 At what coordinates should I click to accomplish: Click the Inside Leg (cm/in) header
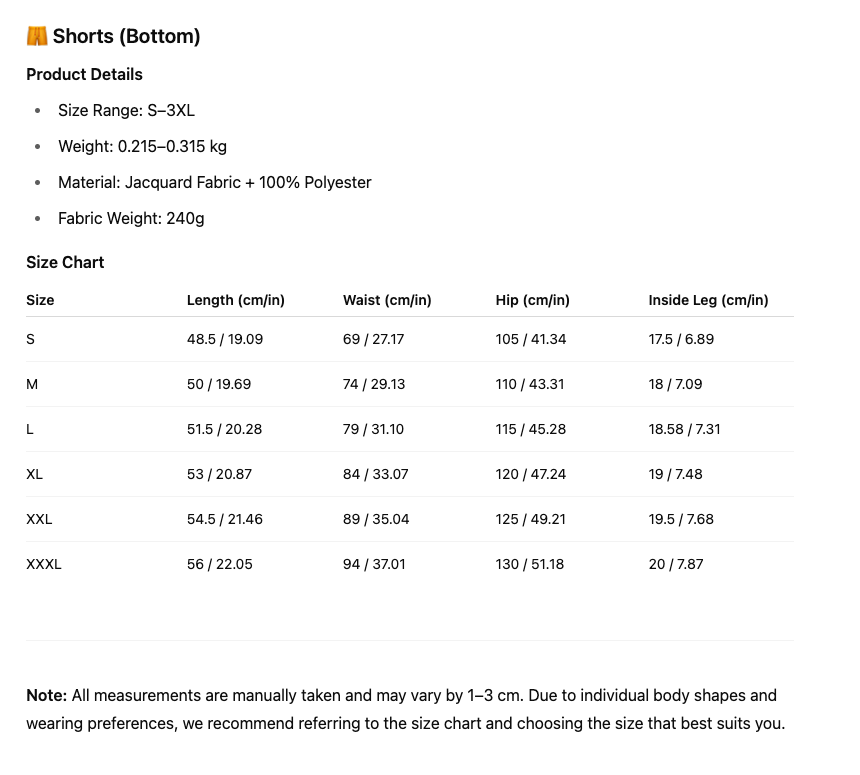(708, 300)
